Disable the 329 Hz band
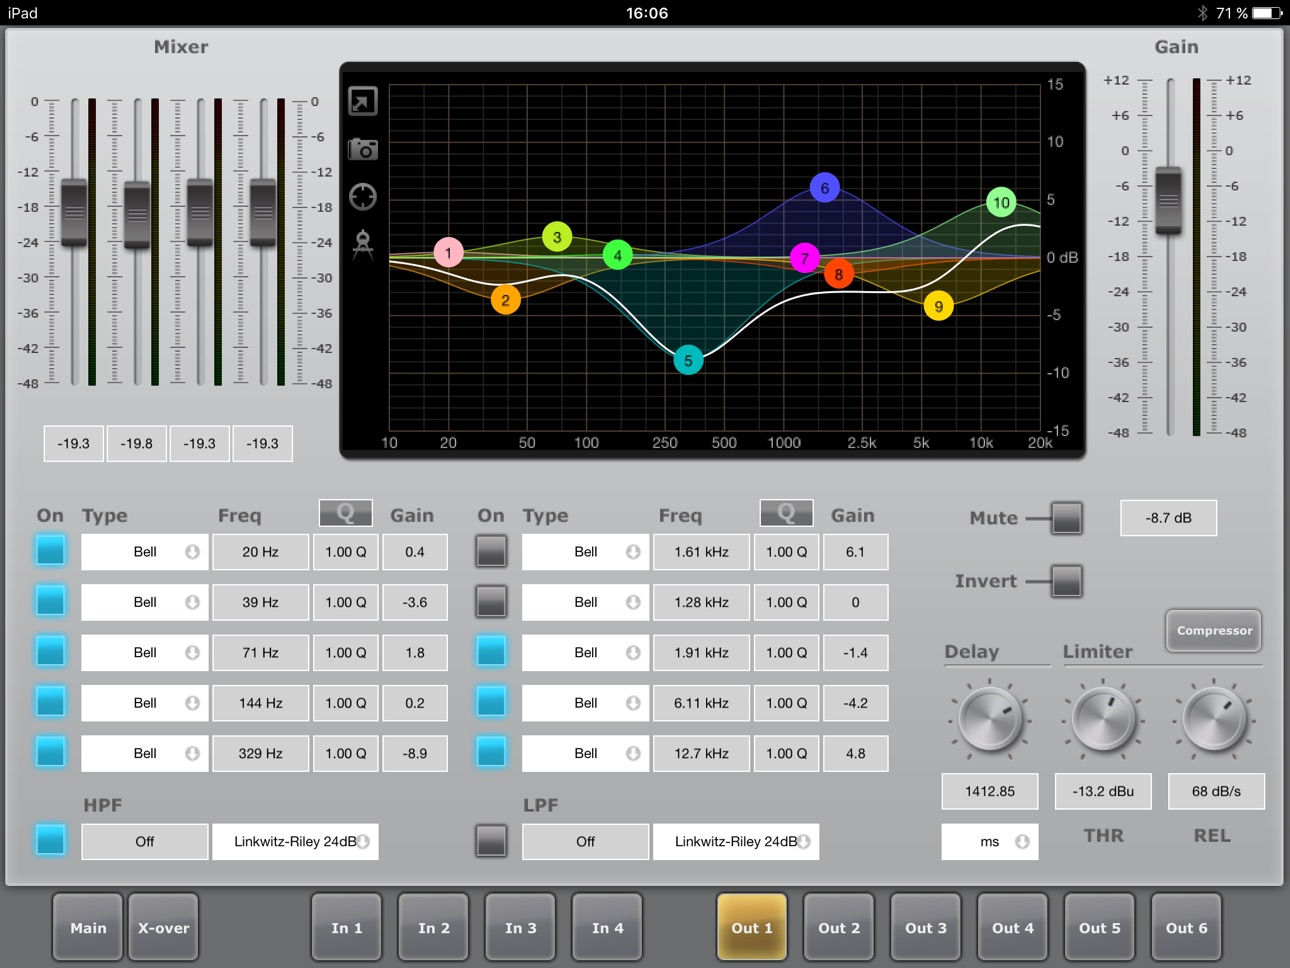 pyautogui.click(x=51, y=752)
